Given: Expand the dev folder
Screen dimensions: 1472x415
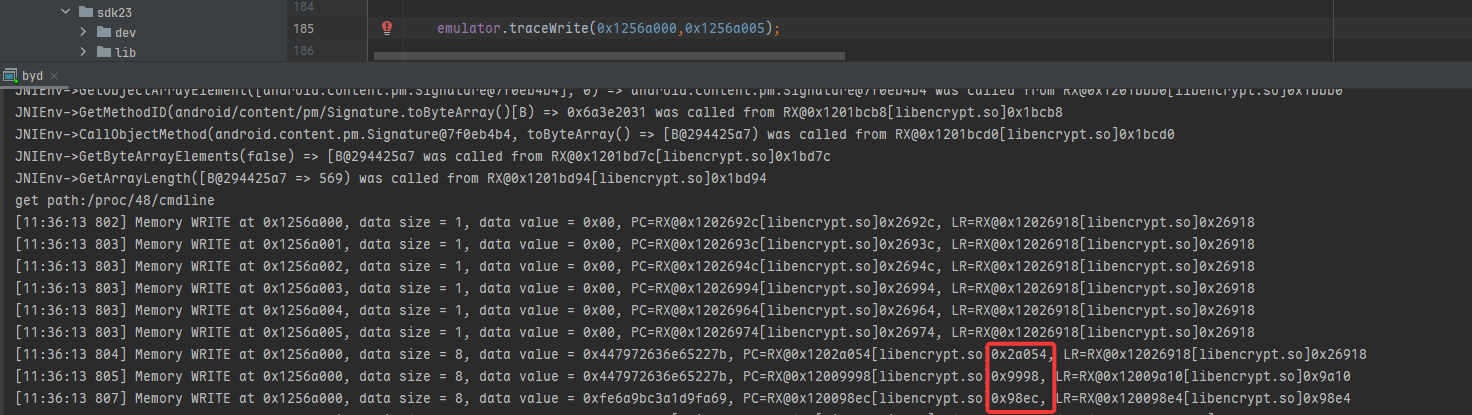Looking at the screenshot, I should [x=84, y=32].
